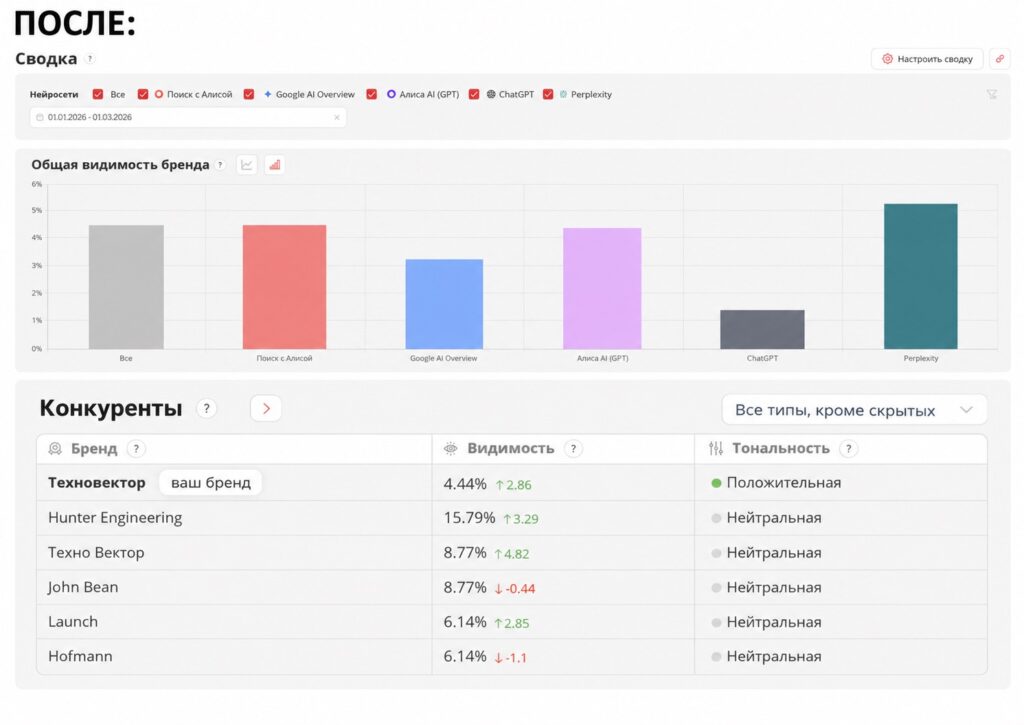Click calendar icon in date range field
The image size is (1024, 725).
[x=40, y=118]
